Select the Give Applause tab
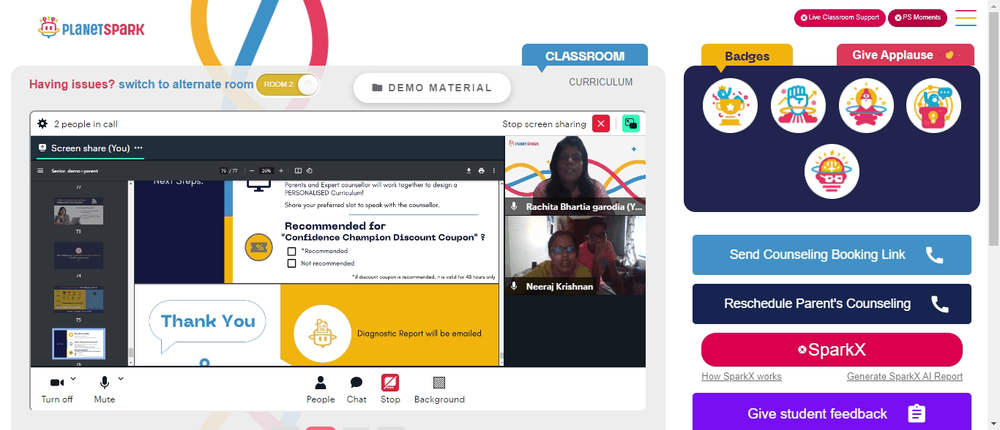This screenshot has width=1000, height=430. pyautogui.click(x=905, y=55)
